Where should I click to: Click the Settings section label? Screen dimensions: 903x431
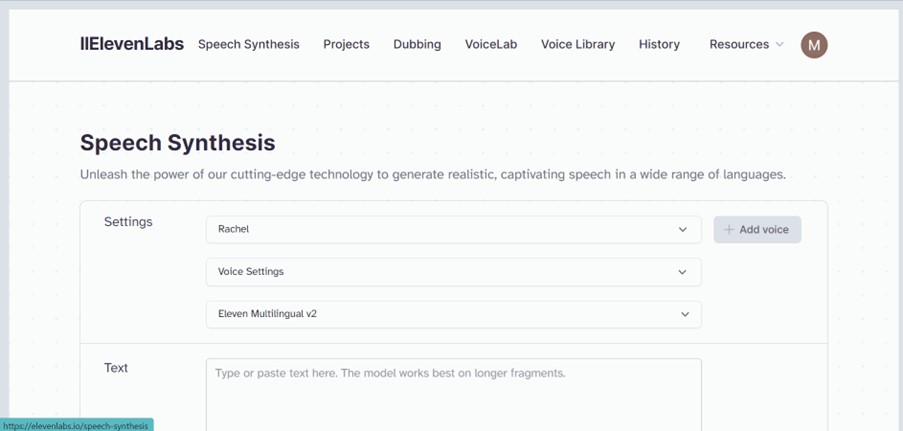point(128,222)
